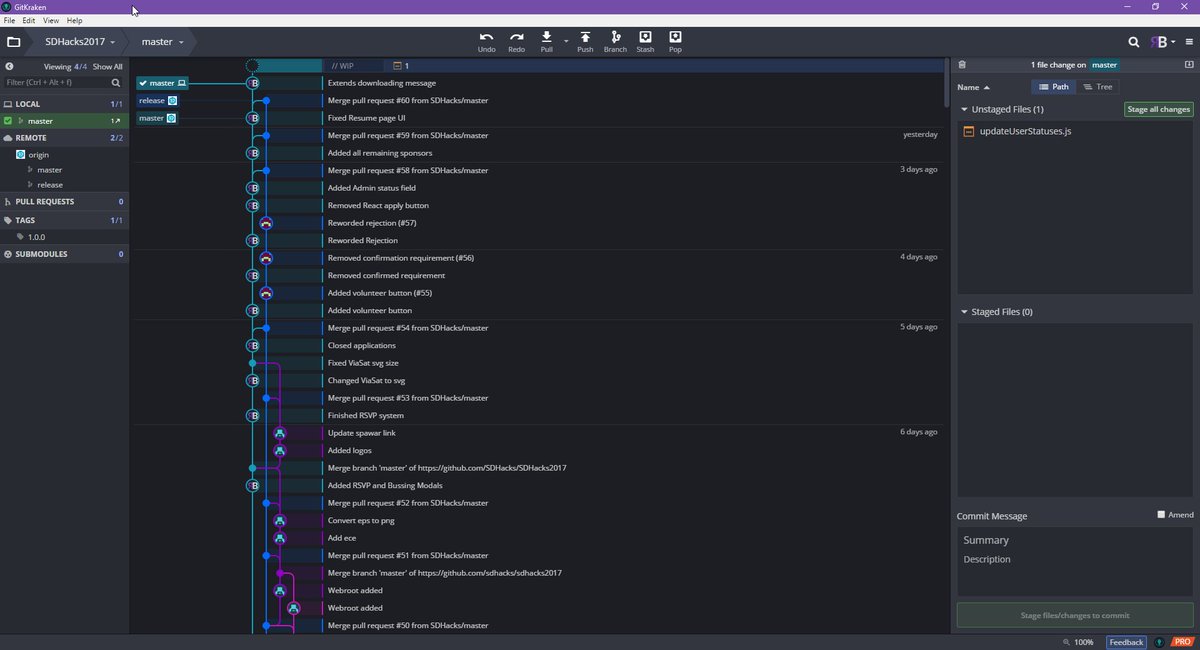This screenshot has width=1200, height=650.
Task: Open the View menu
Action: [x=51, y=20]
